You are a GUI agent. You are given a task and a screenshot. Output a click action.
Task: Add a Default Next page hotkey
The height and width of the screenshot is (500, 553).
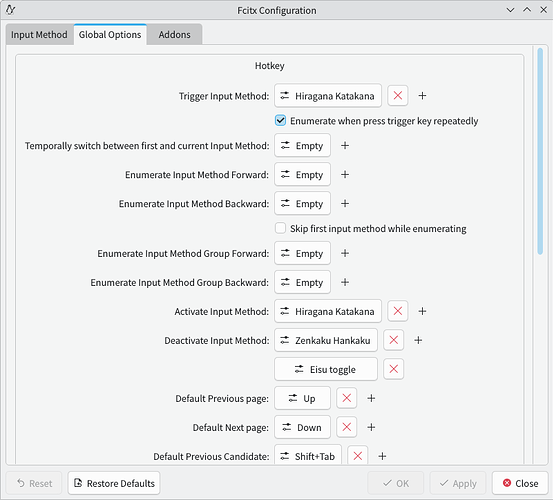point(371,427)
